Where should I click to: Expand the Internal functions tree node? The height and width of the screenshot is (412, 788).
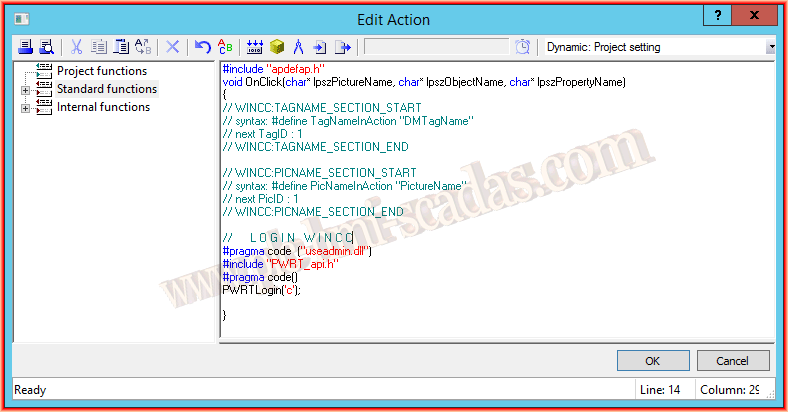pos(25,109)
